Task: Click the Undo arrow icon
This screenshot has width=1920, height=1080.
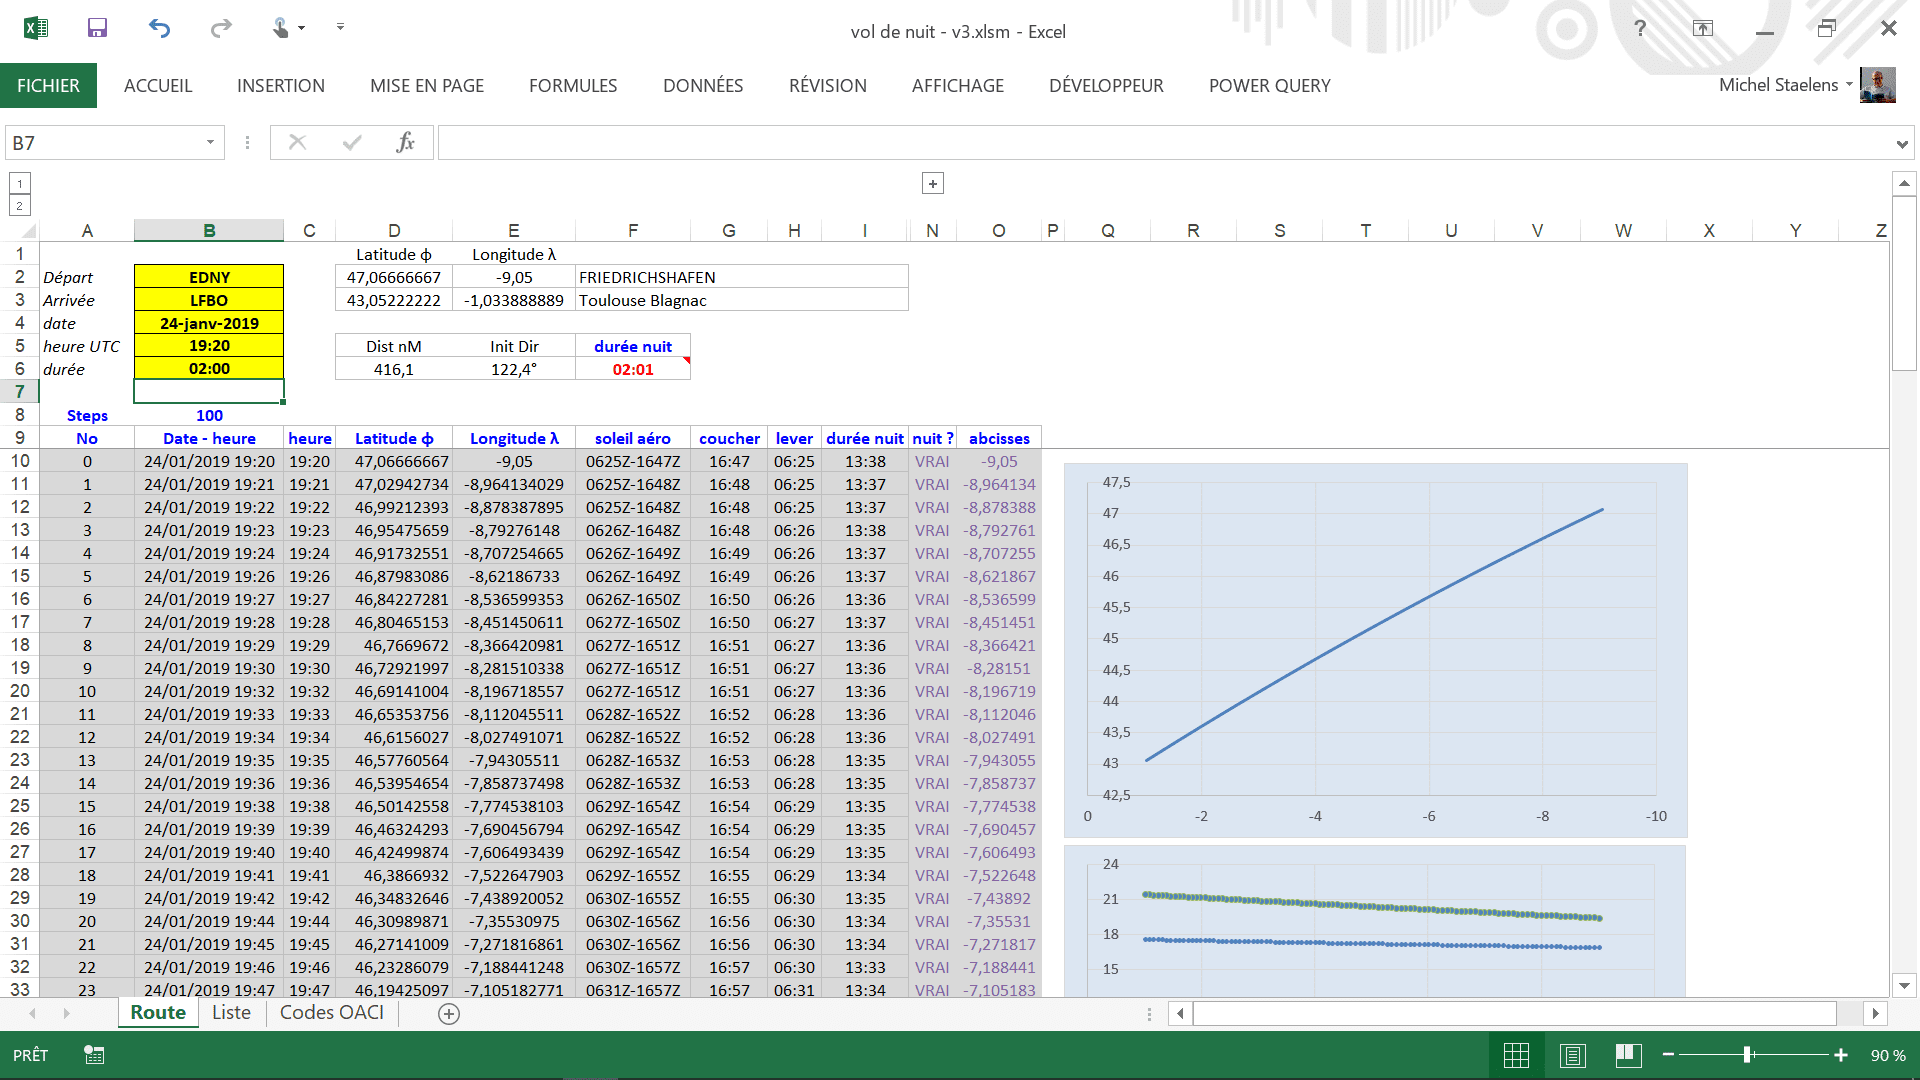Action: tap(159, 28)
